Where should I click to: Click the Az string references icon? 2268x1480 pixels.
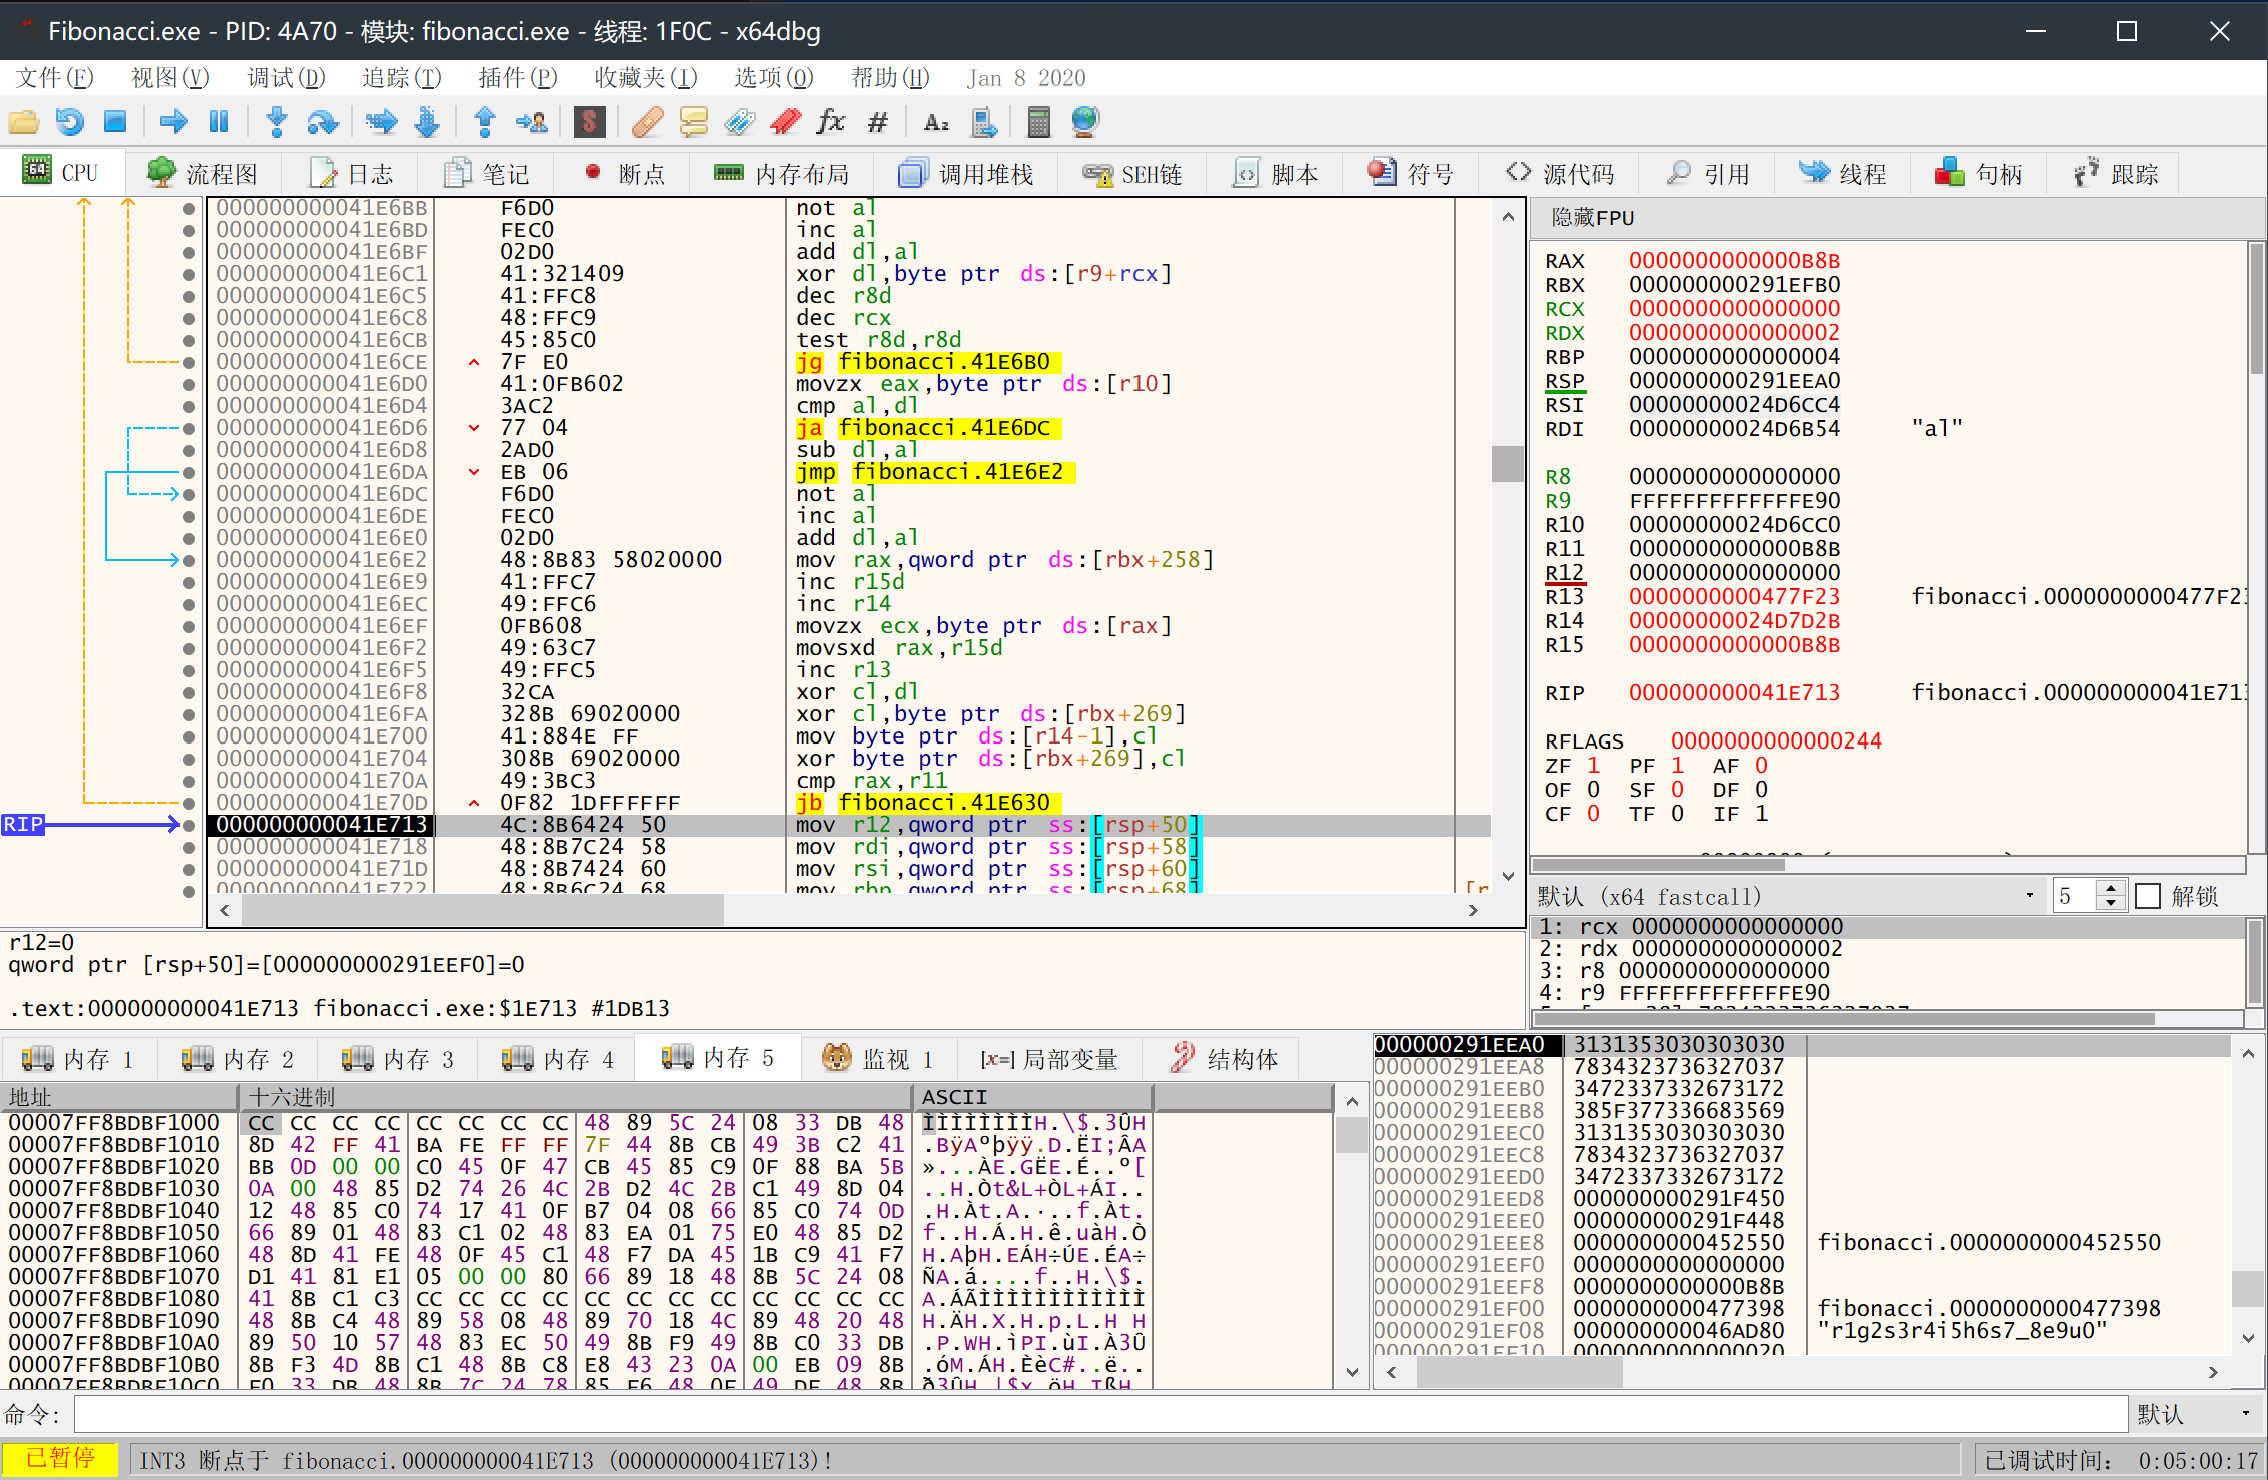(936, 122)
